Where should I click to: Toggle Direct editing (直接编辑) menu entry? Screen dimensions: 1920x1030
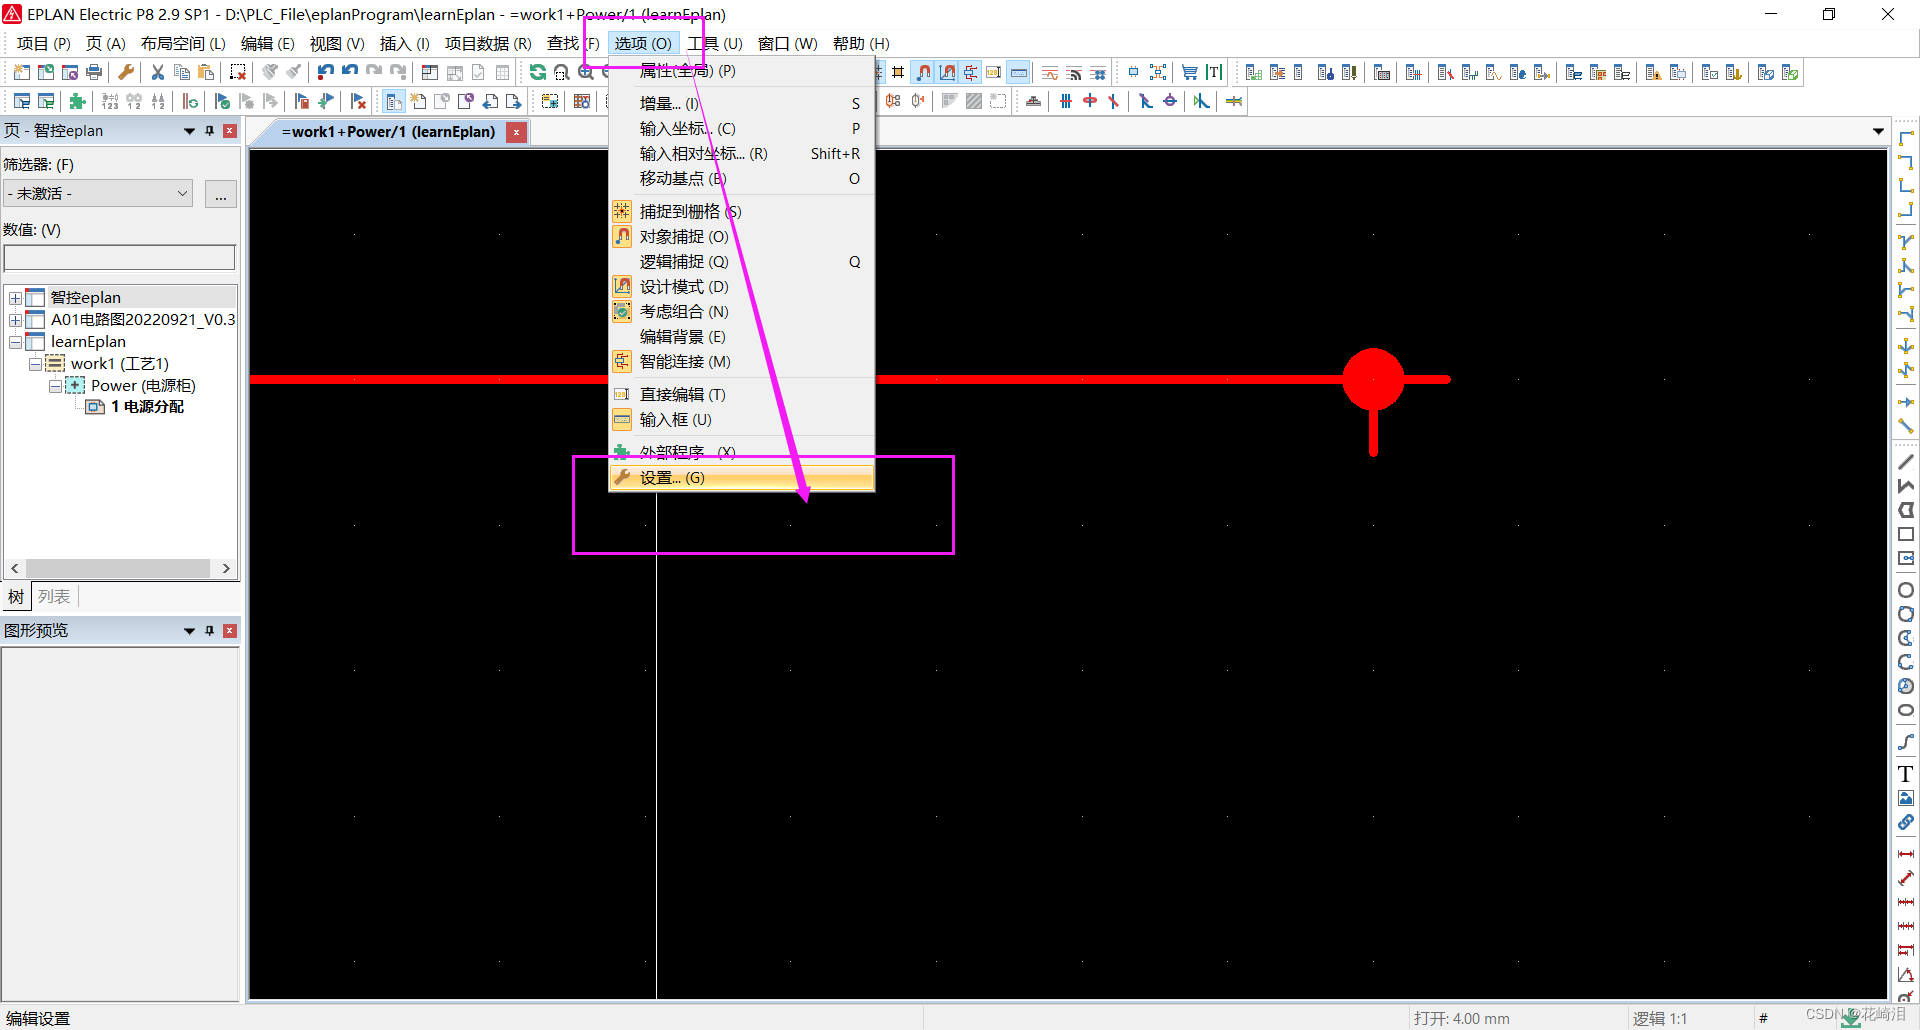tap(741, 394)
